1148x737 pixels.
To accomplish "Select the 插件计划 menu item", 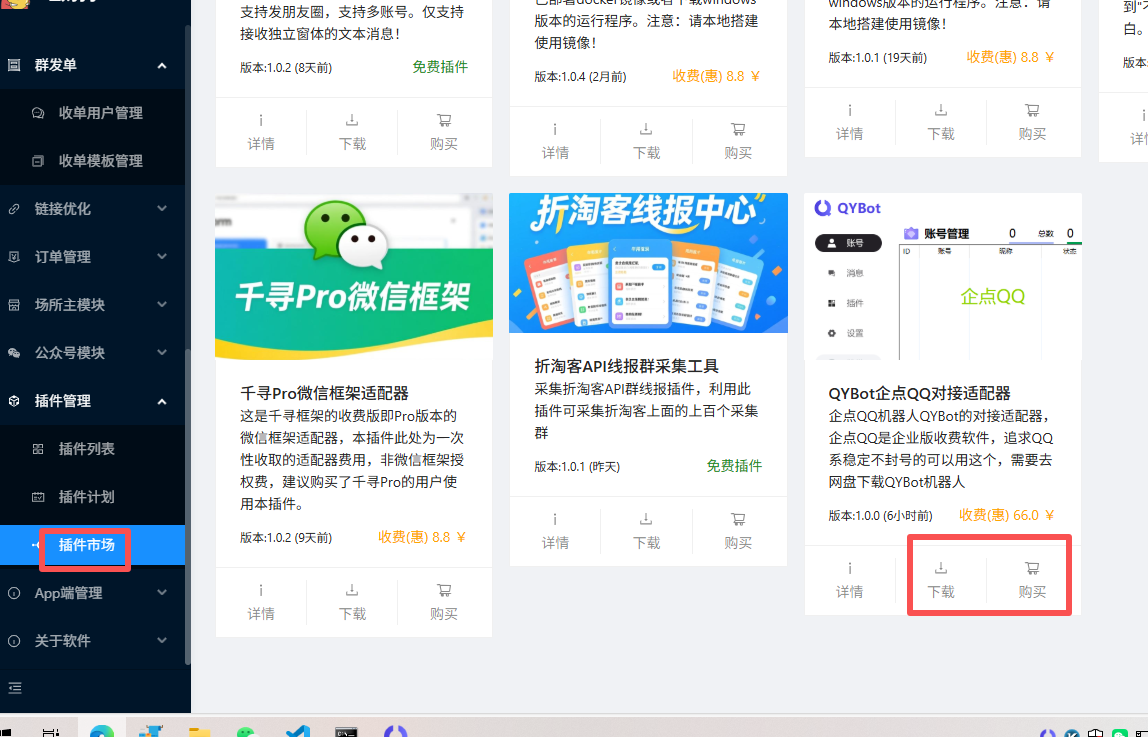I will (86, 497).
